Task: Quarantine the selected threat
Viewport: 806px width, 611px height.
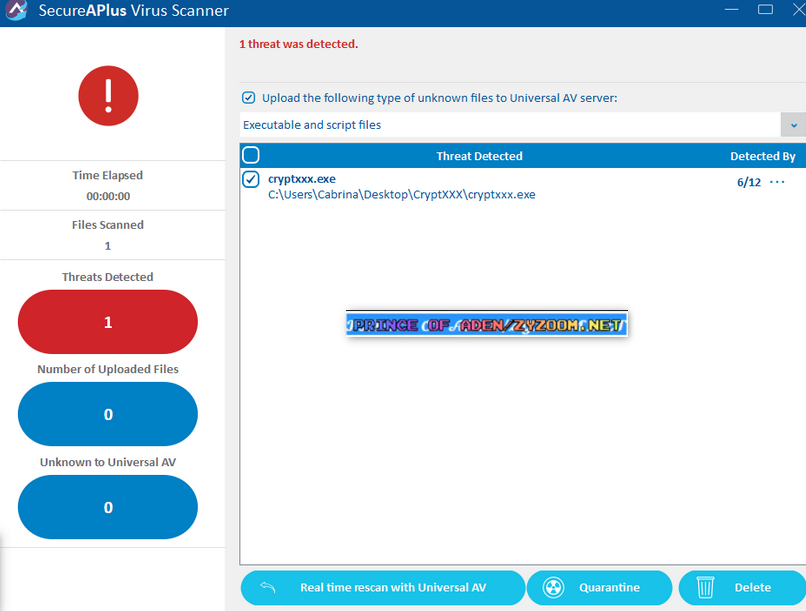Action: click(599, 587)
